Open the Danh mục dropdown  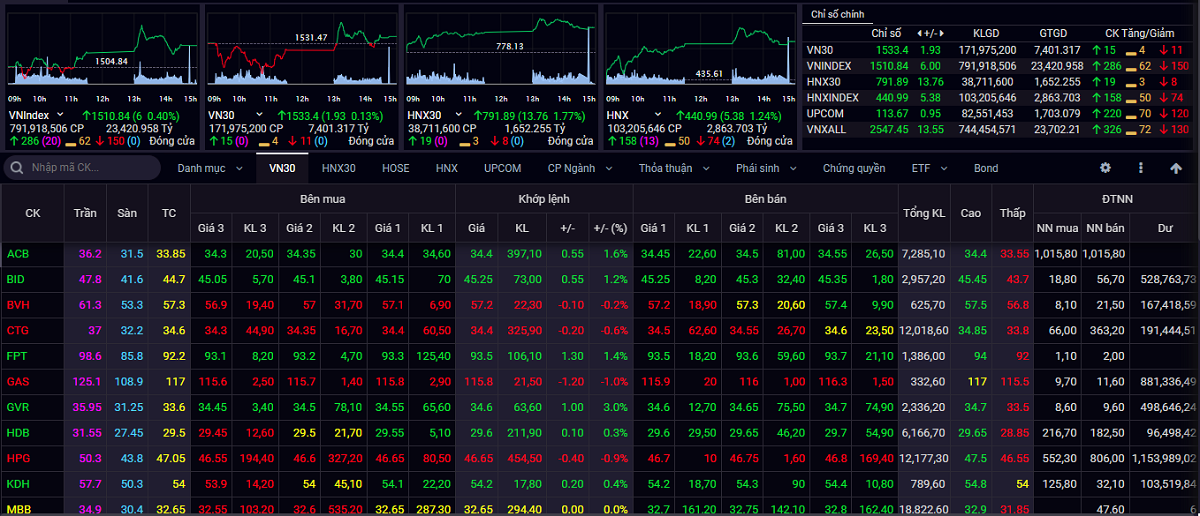click(x=209, y=168)
